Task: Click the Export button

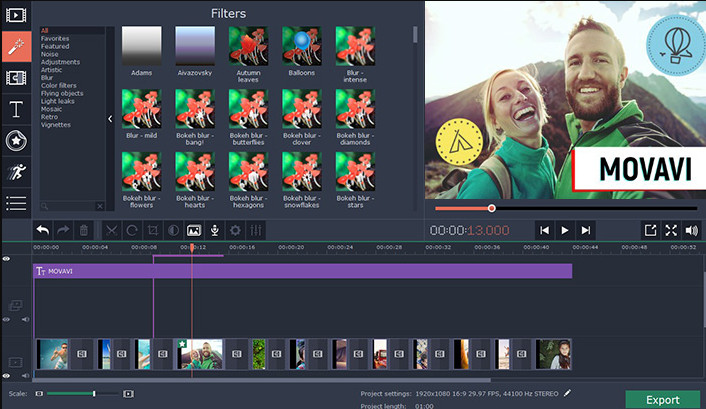Action: (662, 399)
